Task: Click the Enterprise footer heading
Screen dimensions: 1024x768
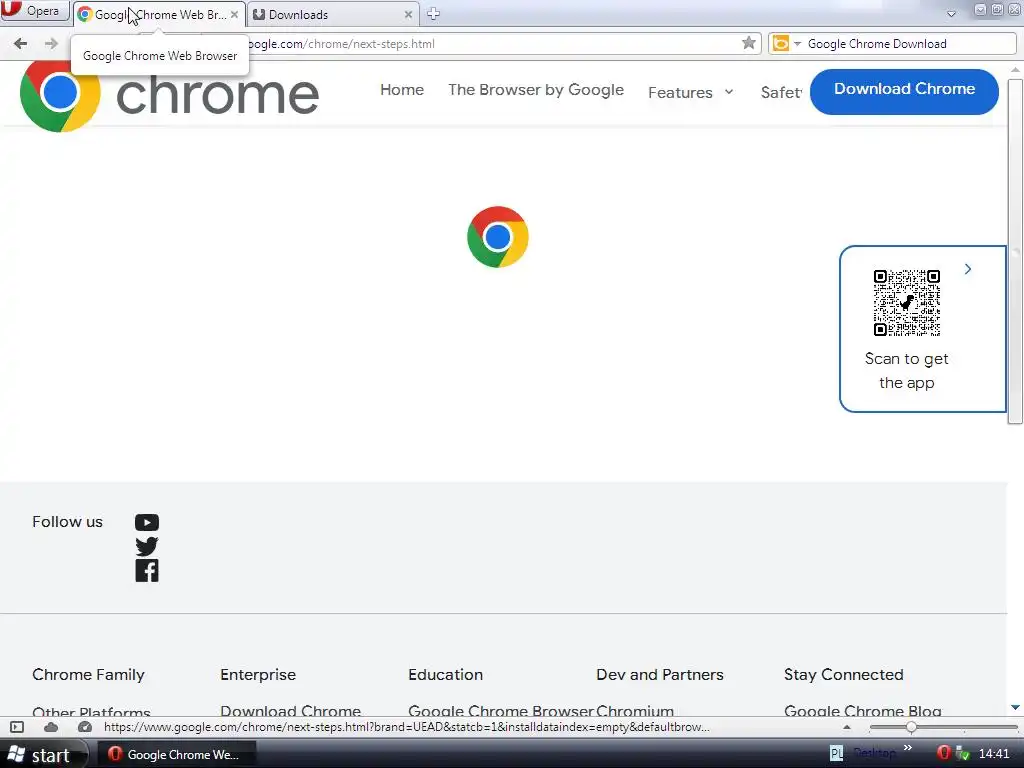Action: [x=258, y=675]
